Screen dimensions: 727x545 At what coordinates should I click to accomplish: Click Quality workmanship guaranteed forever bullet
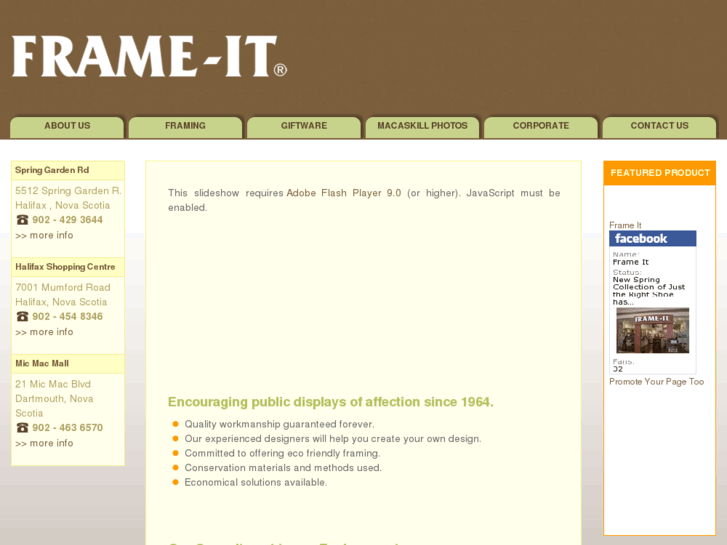pos(279,424)
